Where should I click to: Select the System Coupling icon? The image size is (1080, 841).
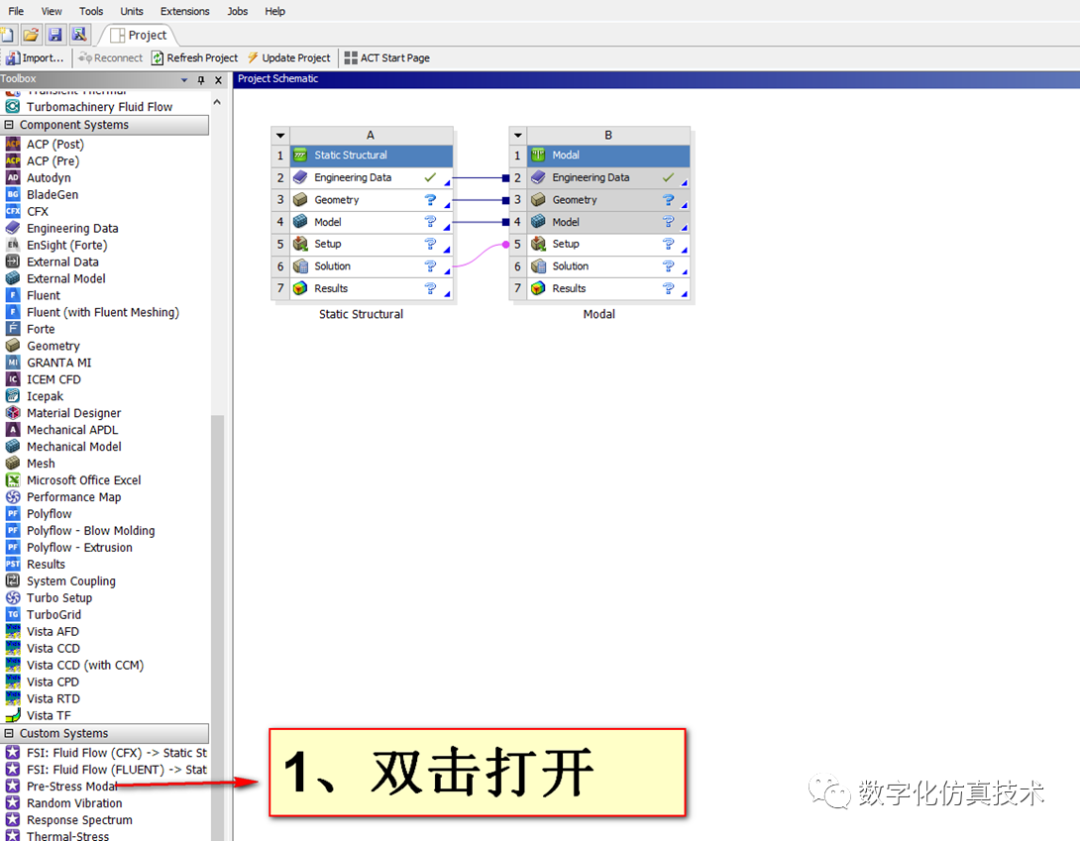pos(12,581)
